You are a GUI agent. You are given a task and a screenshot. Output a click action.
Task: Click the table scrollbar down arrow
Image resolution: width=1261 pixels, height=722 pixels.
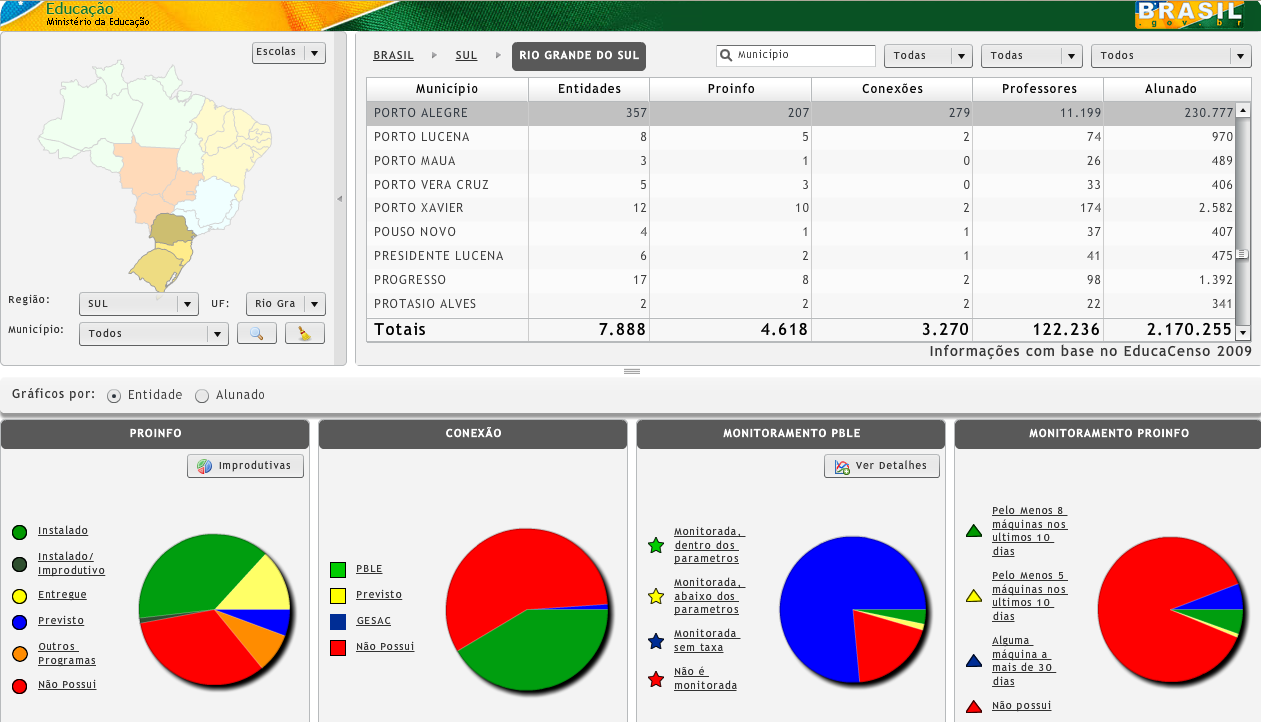click(x=1243, y=333)
